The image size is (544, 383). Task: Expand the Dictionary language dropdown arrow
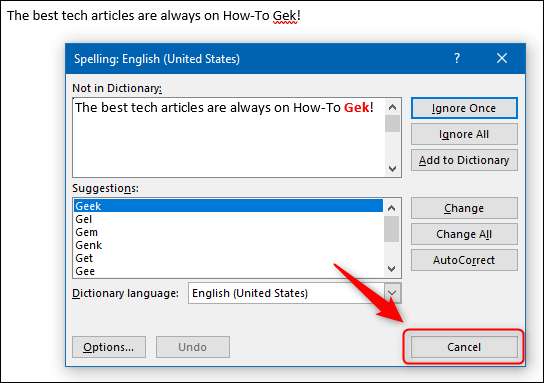point(392,293)
